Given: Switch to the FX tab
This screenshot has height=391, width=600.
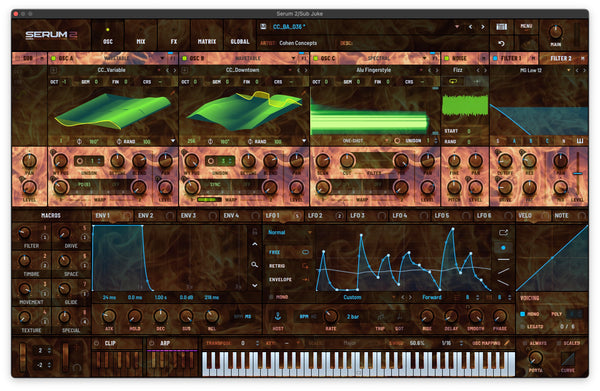Looking at the screenshot, I should click(174, 36).
